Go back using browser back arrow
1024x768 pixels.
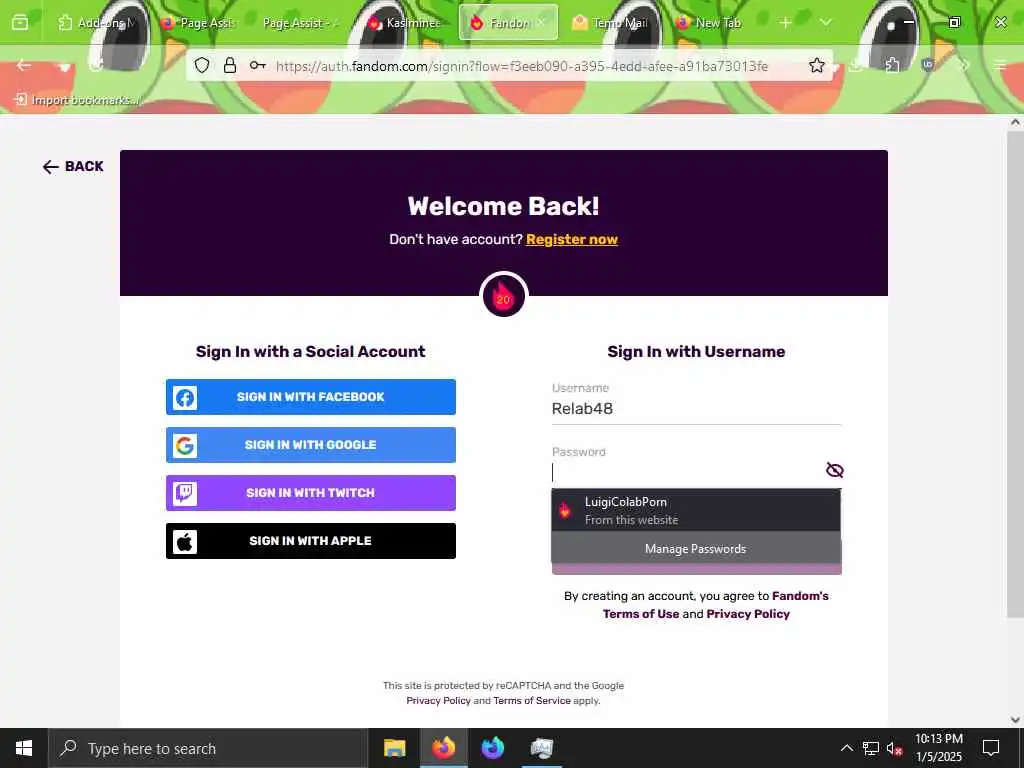coord(24,65)
